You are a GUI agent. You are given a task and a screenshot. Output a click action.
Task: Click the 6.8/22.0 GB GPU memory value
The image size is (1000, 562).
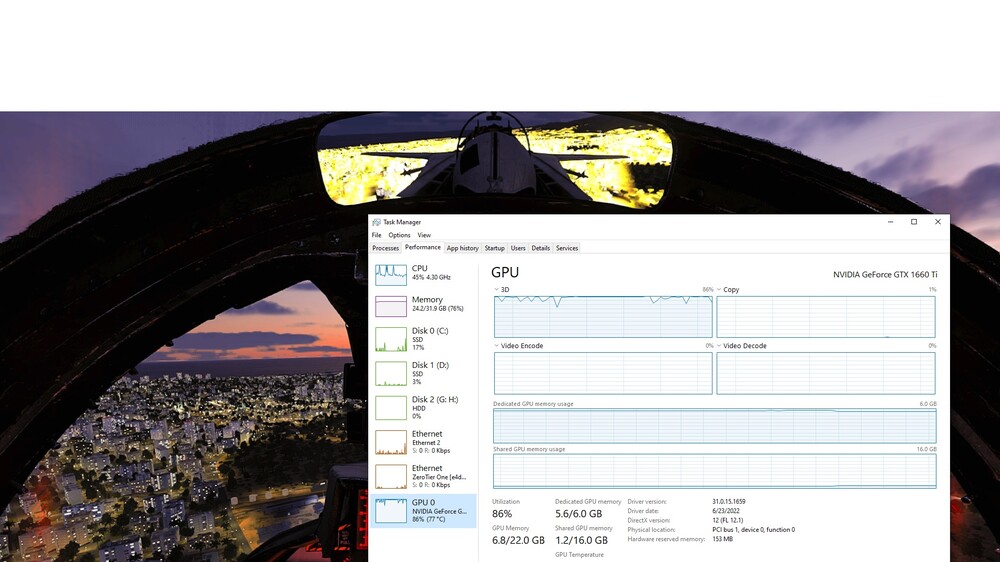[518, 540]
